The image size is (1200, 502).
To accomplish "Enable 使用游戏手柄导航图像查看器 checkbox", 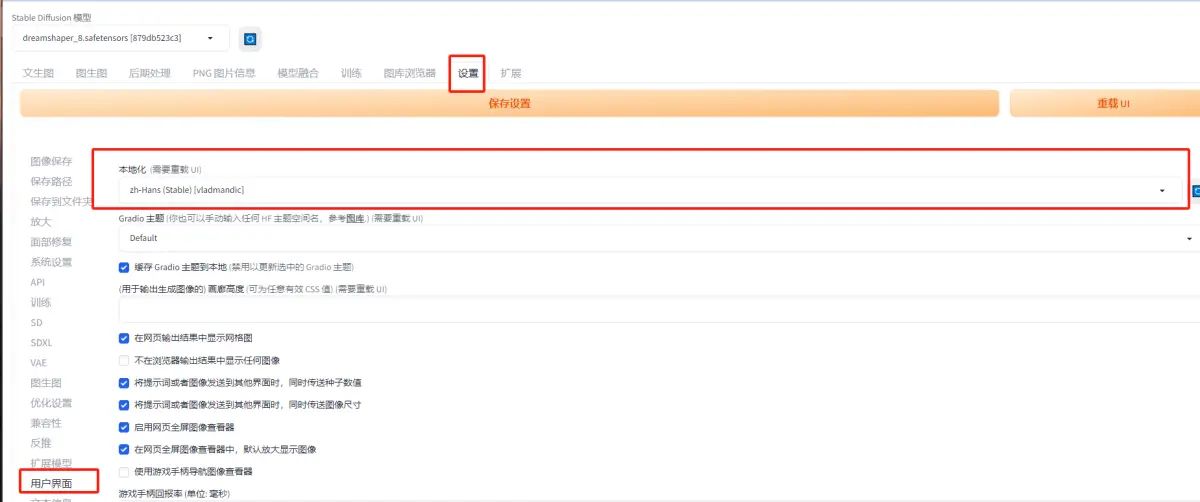I will tap(124, 471).
